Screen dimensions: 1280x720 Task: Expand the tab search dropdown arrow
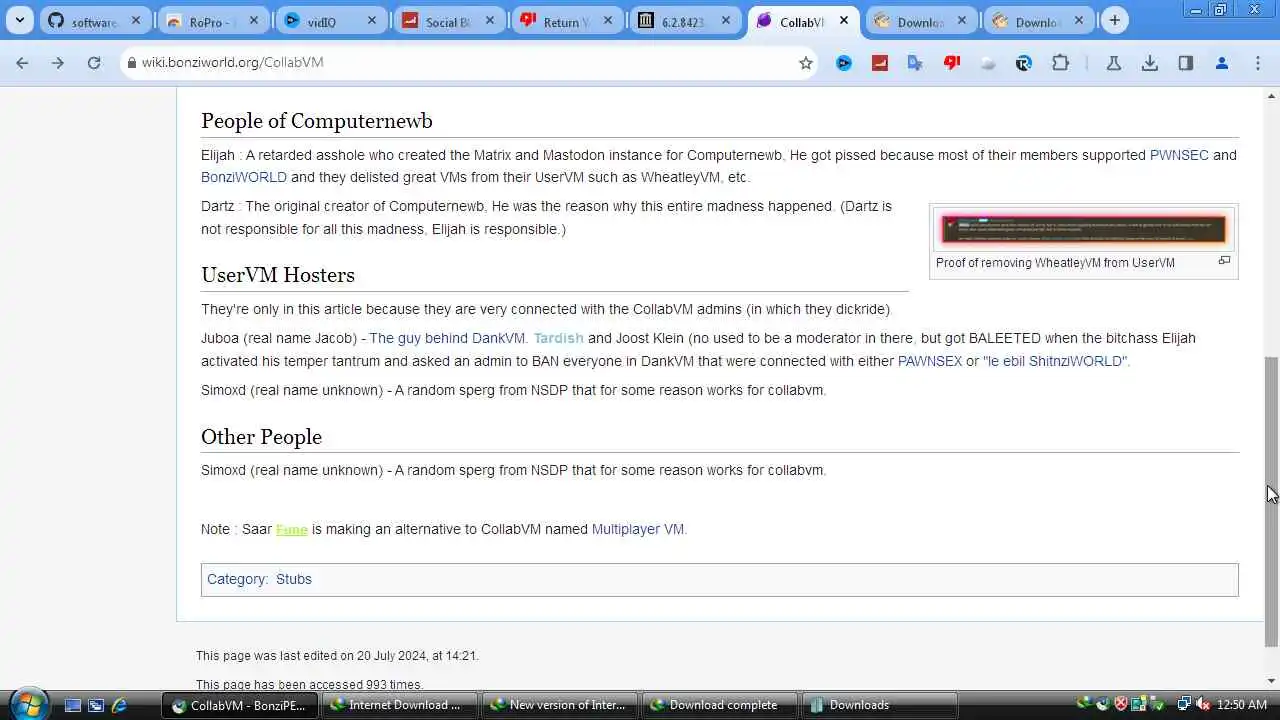[19, 20]
